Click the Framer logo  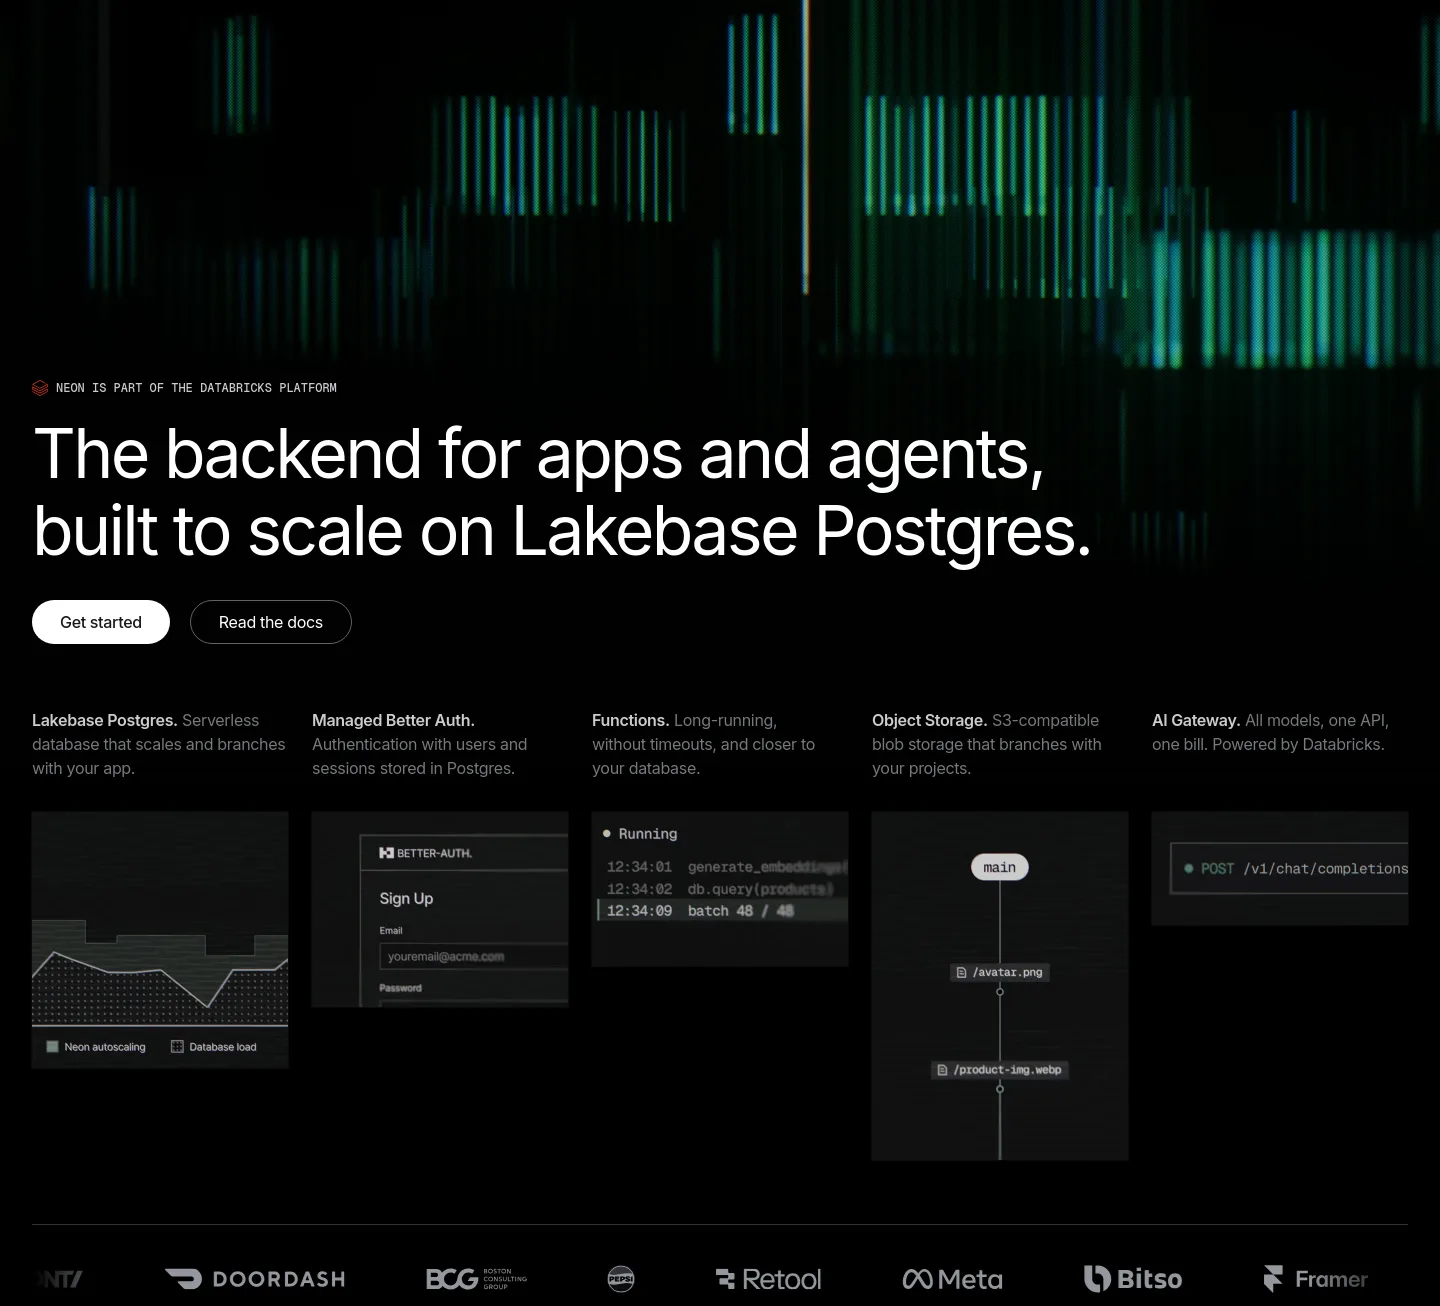pos(1315,1279)
